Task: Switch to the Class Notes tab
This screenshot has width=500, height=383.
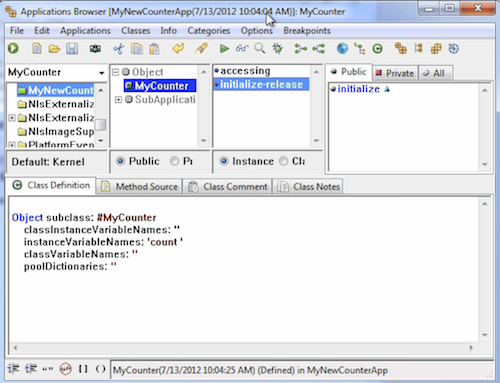Action: (x=308, y=187)
